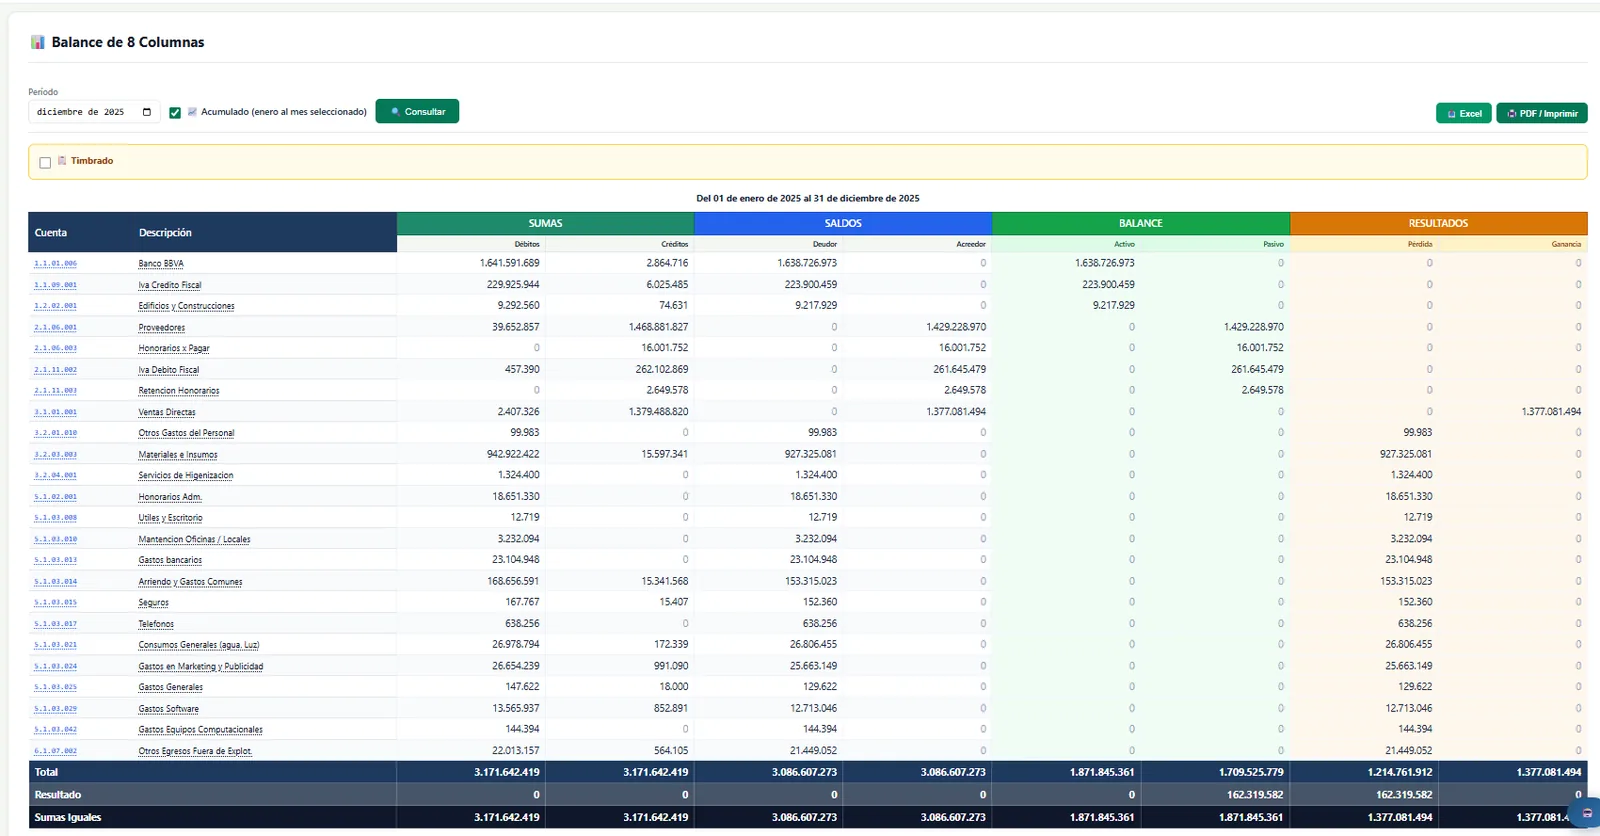Click the printer icon on PDF / Imprimir

coord(1512,114)
